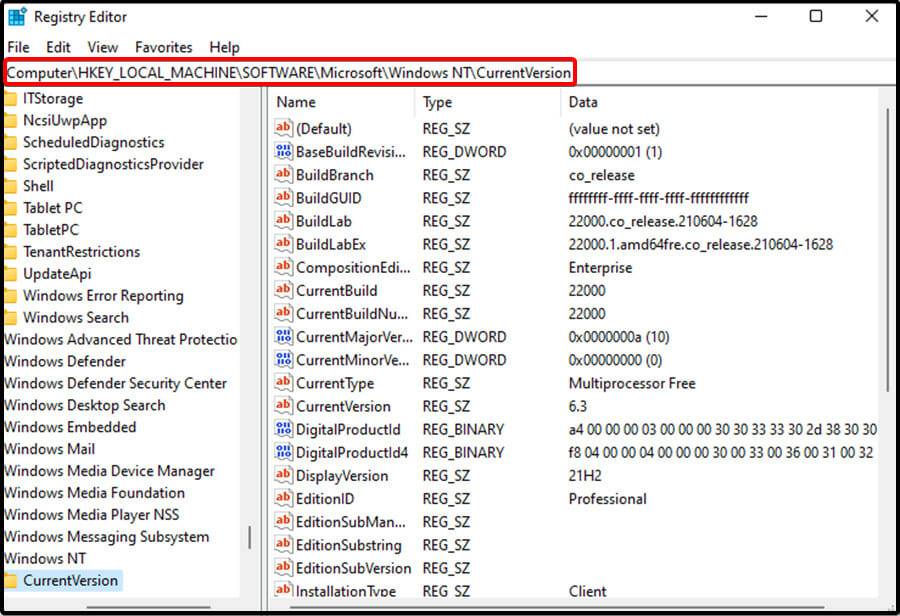The image size is (900, 616).
Task: Click the string icon of BuildGUID
Action: click(284, 197)
